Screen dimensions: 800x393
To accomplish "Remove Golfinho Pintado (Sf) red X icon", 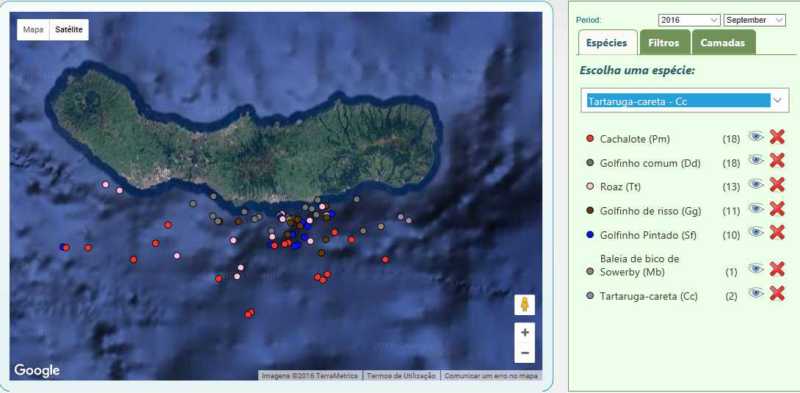I will [777, 232].
